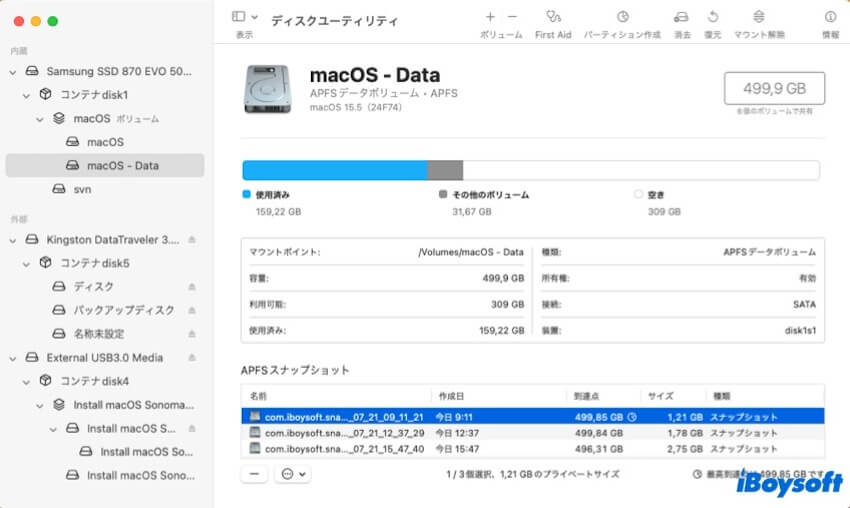Eject the バックアップディスク volume
Screen dimensions: 850x508
pos(192,310)
